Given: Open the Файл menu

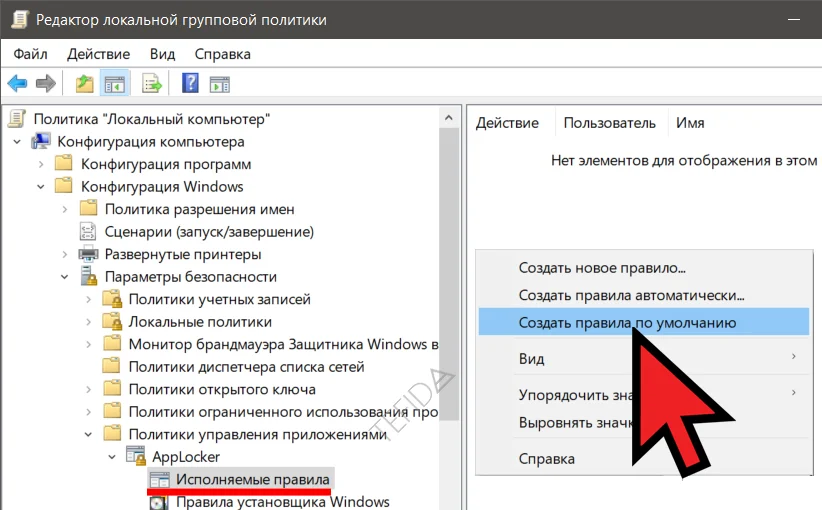Looking at the screenshot, I should [x=30, y=54].
